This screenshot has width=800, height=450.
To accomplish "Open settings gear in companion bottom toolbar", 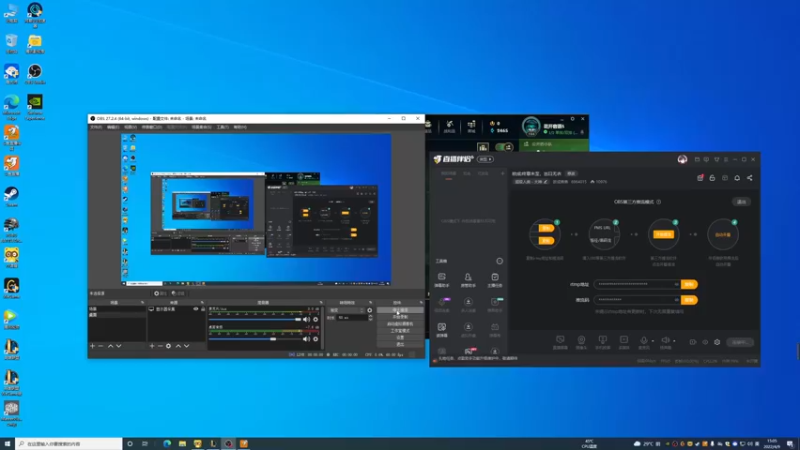I will tap(717, 342).
